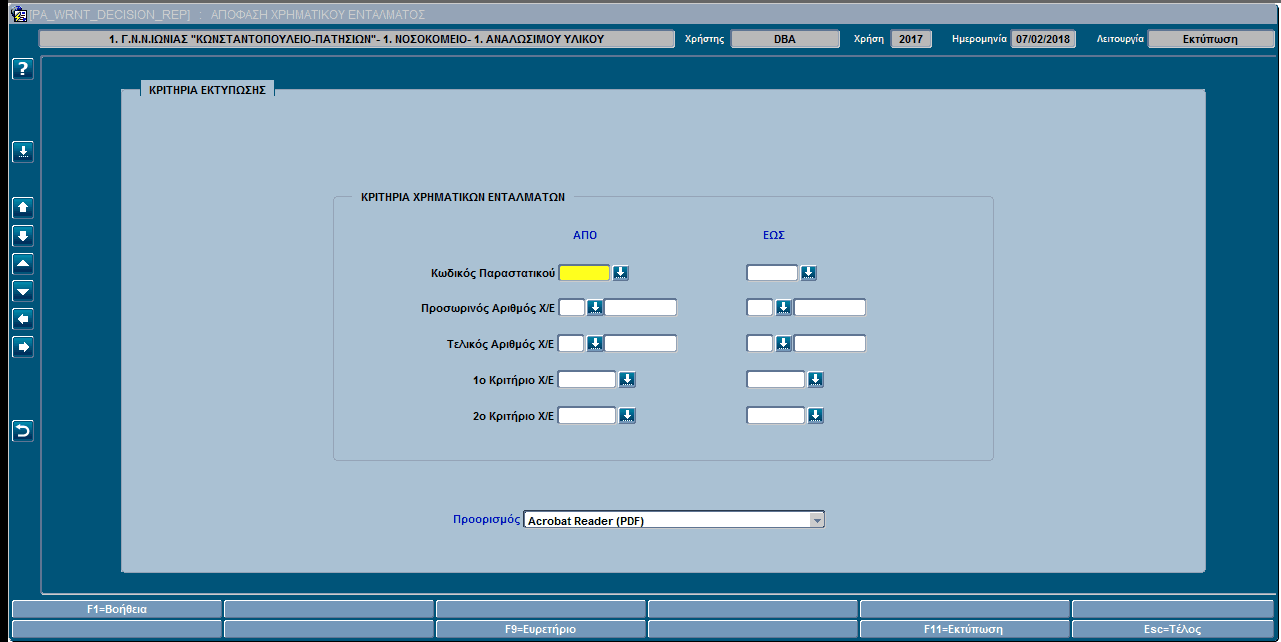Click the sidebar undo/return arrow icon
The image size is (1281, 642).
[23, 431]
